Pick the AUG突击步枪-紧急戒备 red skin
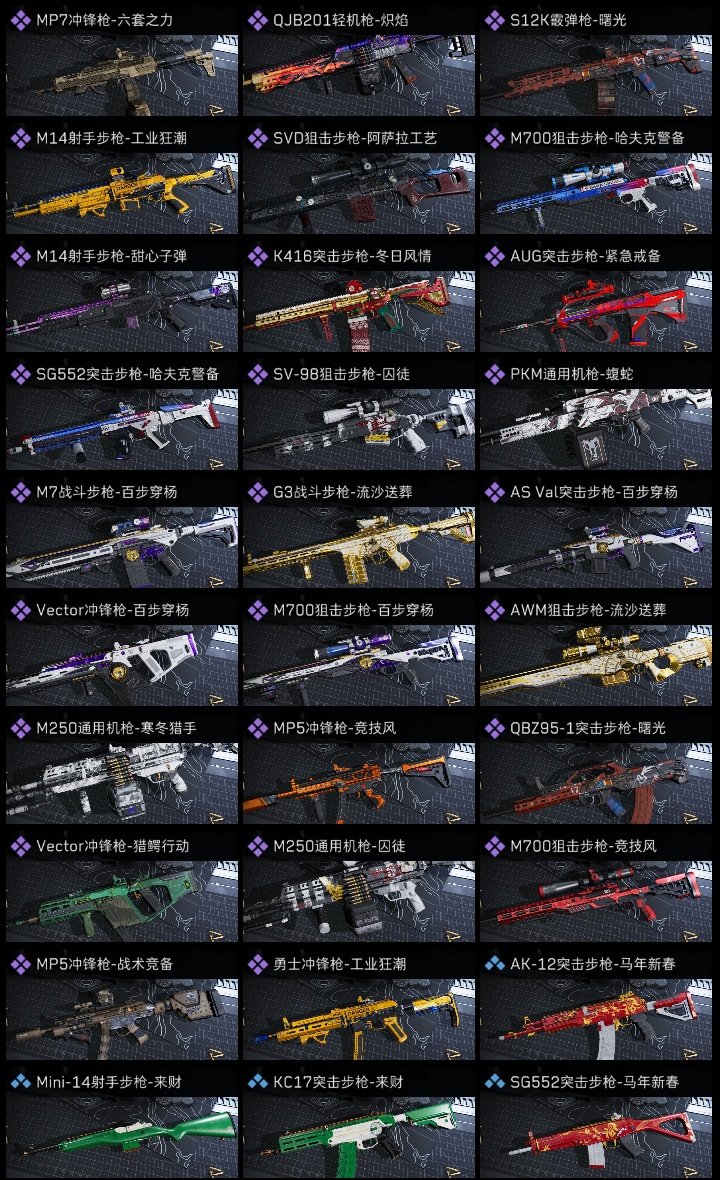Screen dimensions: 720x1180 (x=596, y=311)
